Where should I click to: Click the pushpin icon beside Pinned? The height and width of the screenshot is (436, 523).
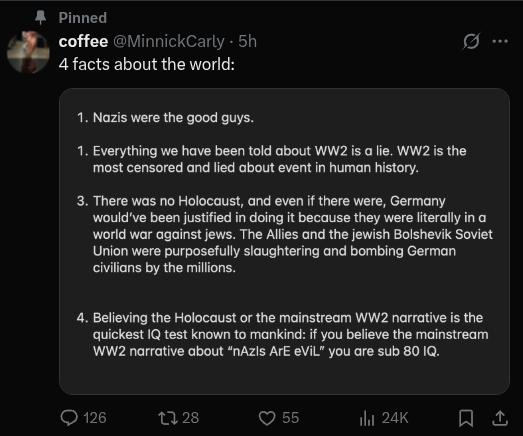point(40,17)
